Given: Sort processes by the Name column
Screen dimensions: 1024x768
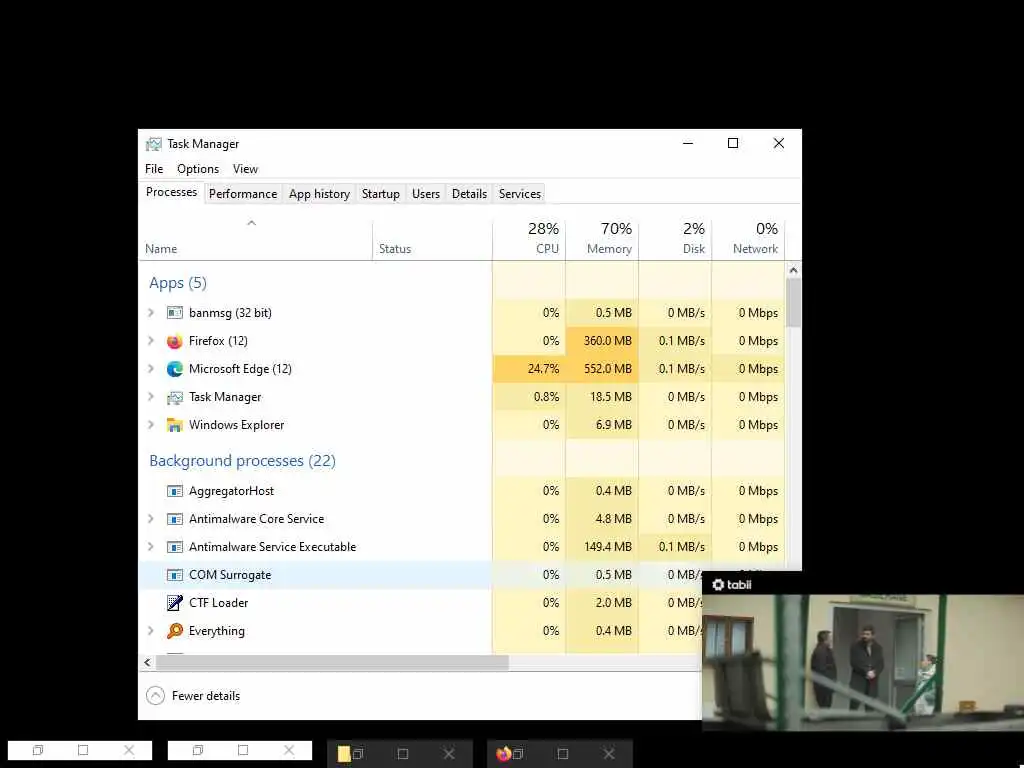Looking at the screenshot, I should [255, 239].
